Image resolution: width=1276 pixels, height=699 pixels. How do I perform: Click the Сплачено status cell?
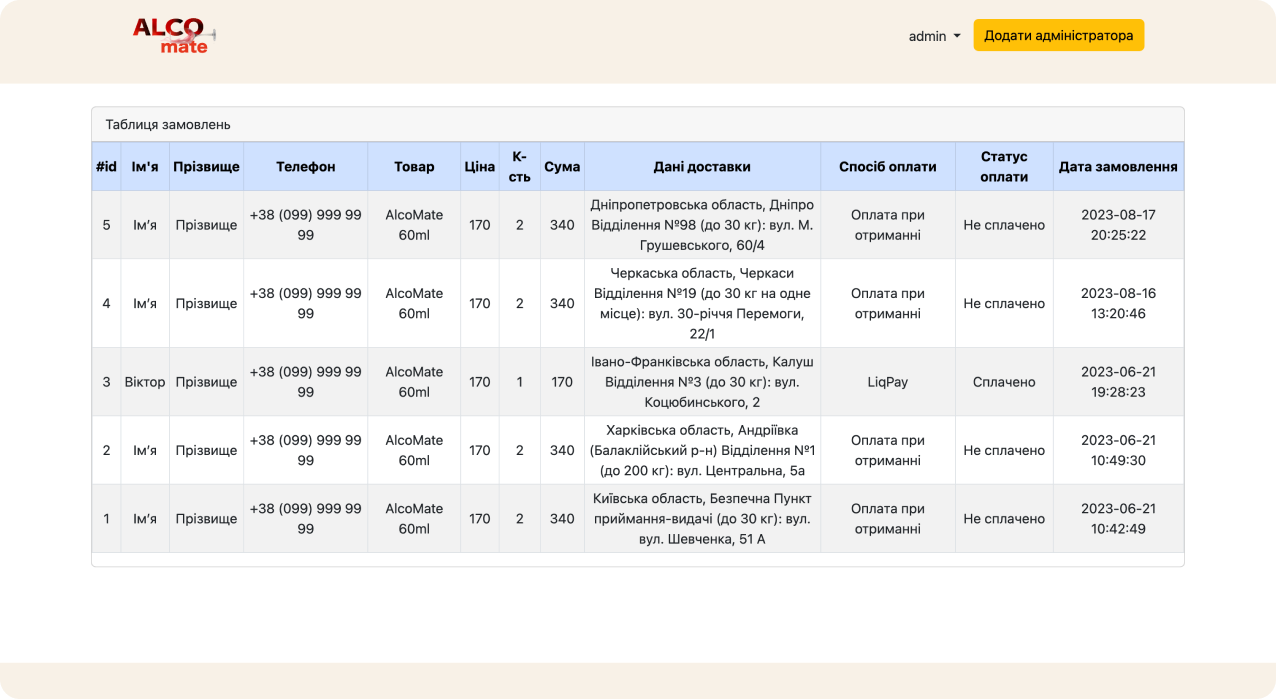point(1004,382)
